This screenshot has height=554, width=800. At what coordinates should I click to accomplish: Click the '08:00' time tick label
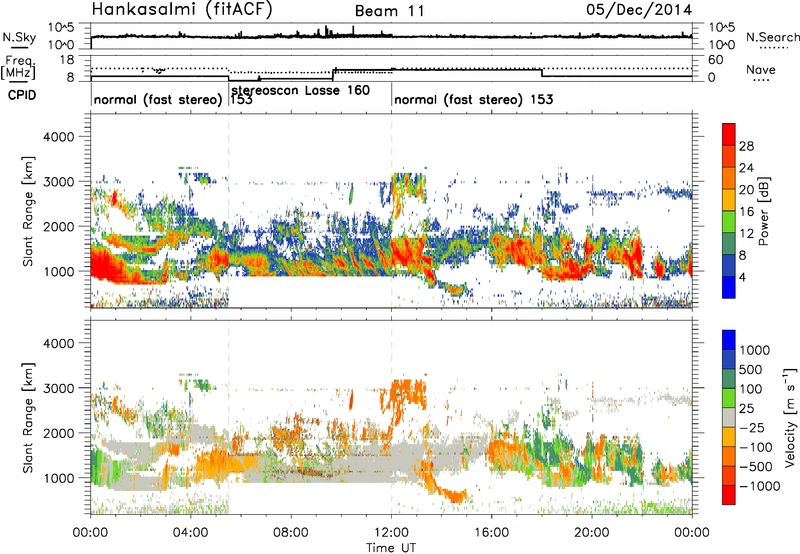pos(291,533)
